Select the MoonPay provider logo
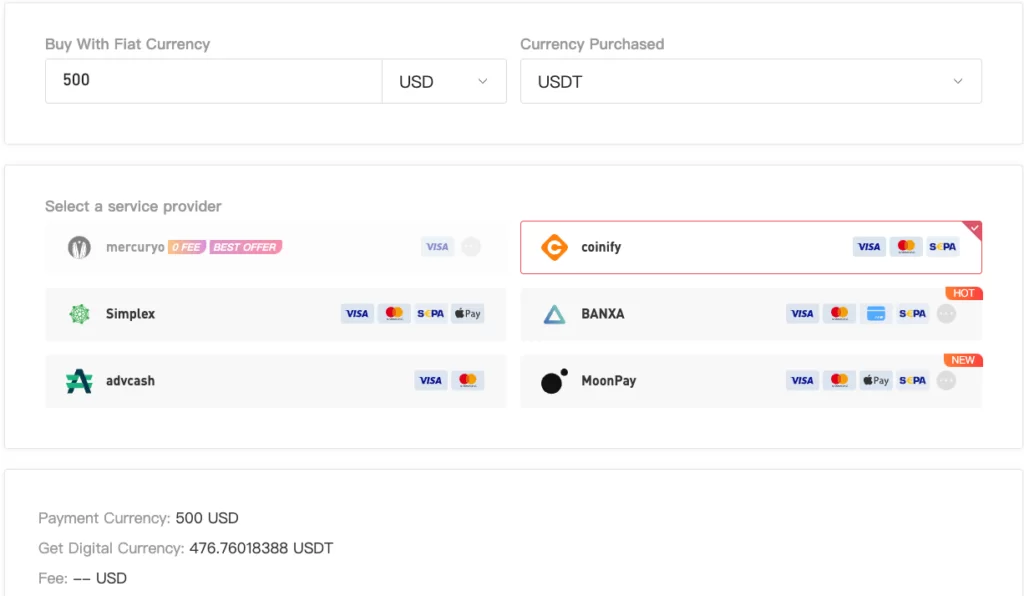The width and height of the screenshot is (1024, 596). pyautogui.click(x=553, y=380)
